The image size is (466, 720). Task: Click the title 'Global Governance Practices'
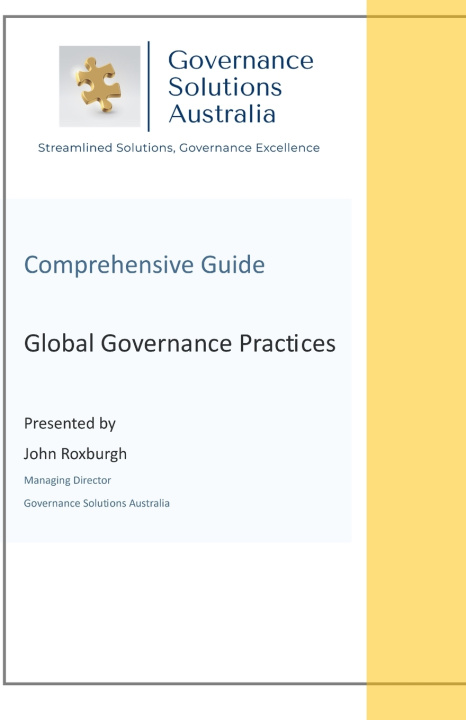pos(180,343)
